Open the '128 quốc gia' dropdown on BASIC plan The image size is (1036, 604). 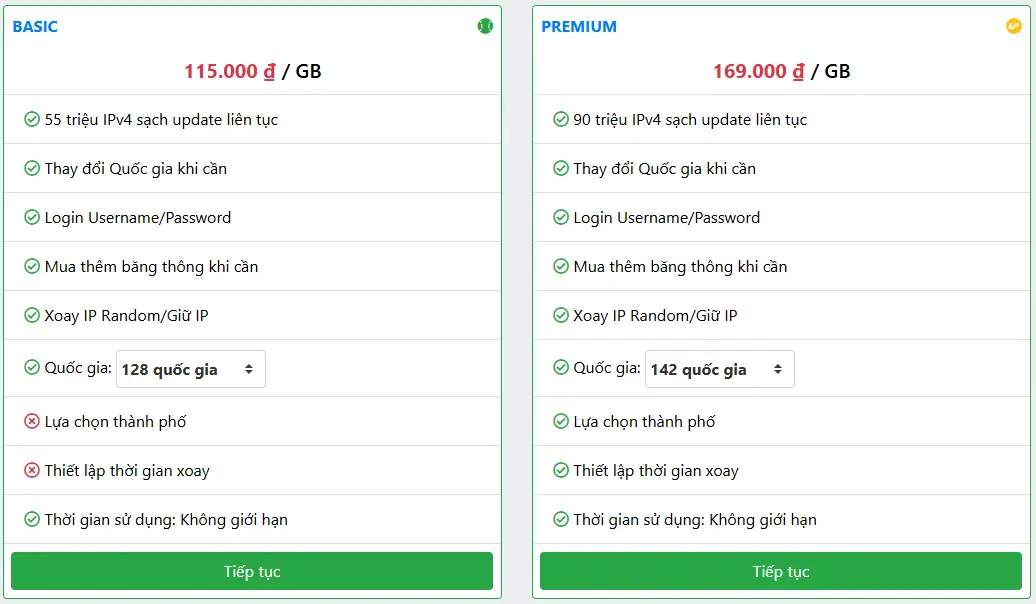tap(191, 369)
